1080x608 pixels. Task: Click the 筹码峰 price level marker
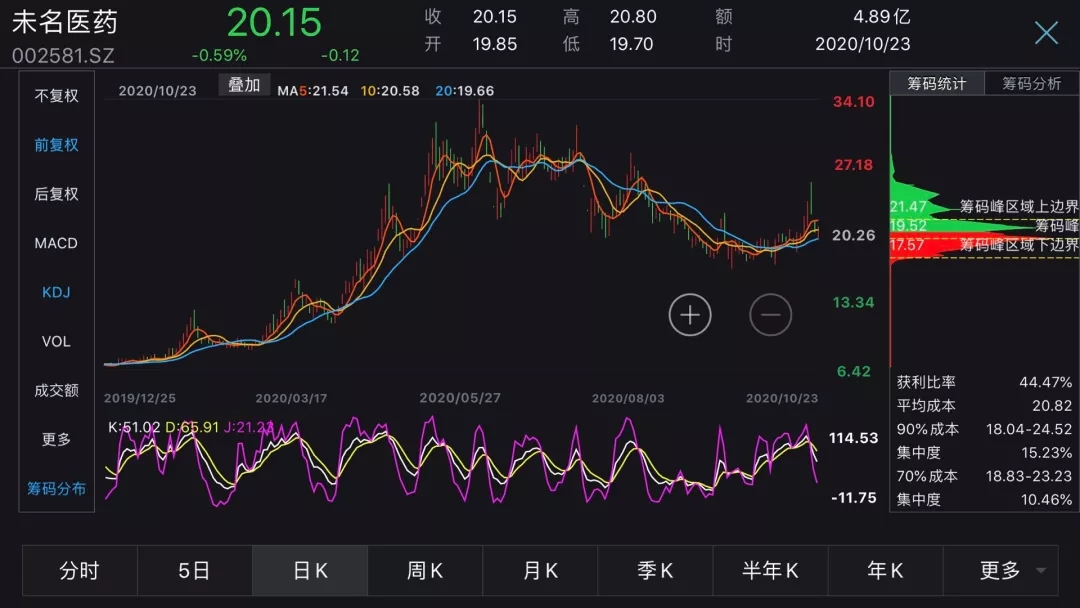pos(1056,226)
